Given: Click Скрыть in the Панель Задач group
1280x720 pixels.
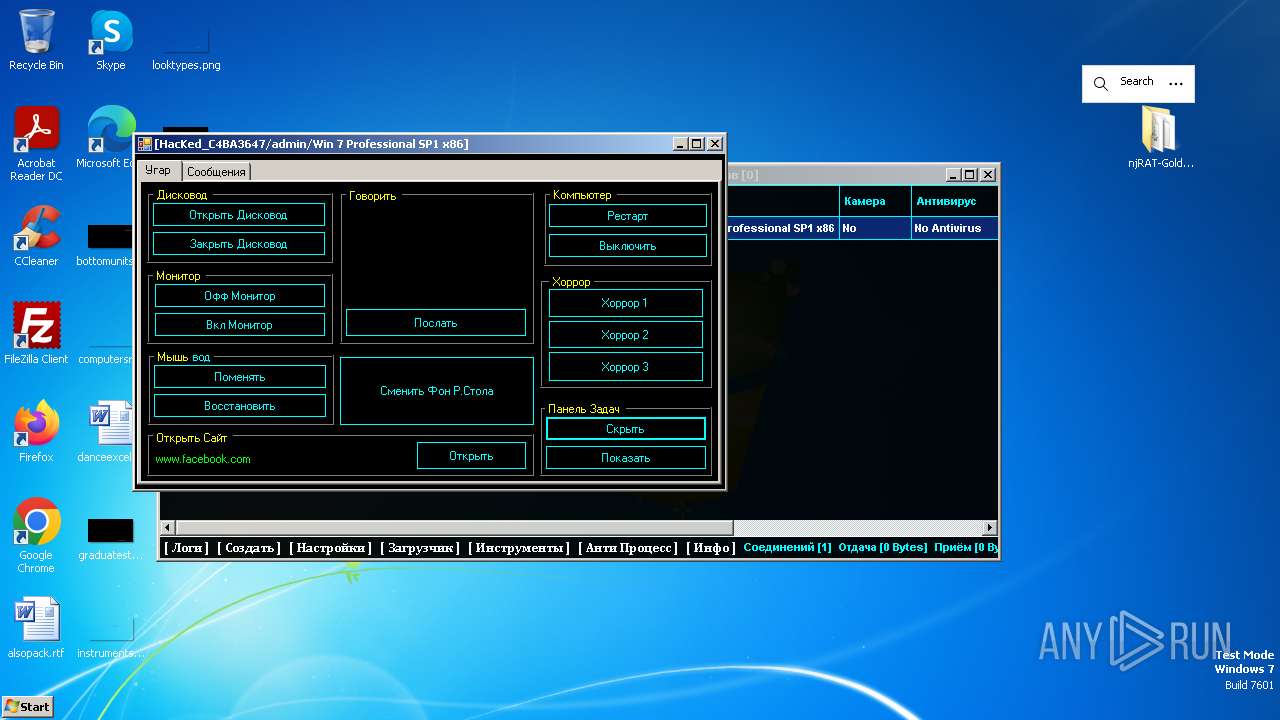Looking at the screenshot, I should tap(626, 429).
